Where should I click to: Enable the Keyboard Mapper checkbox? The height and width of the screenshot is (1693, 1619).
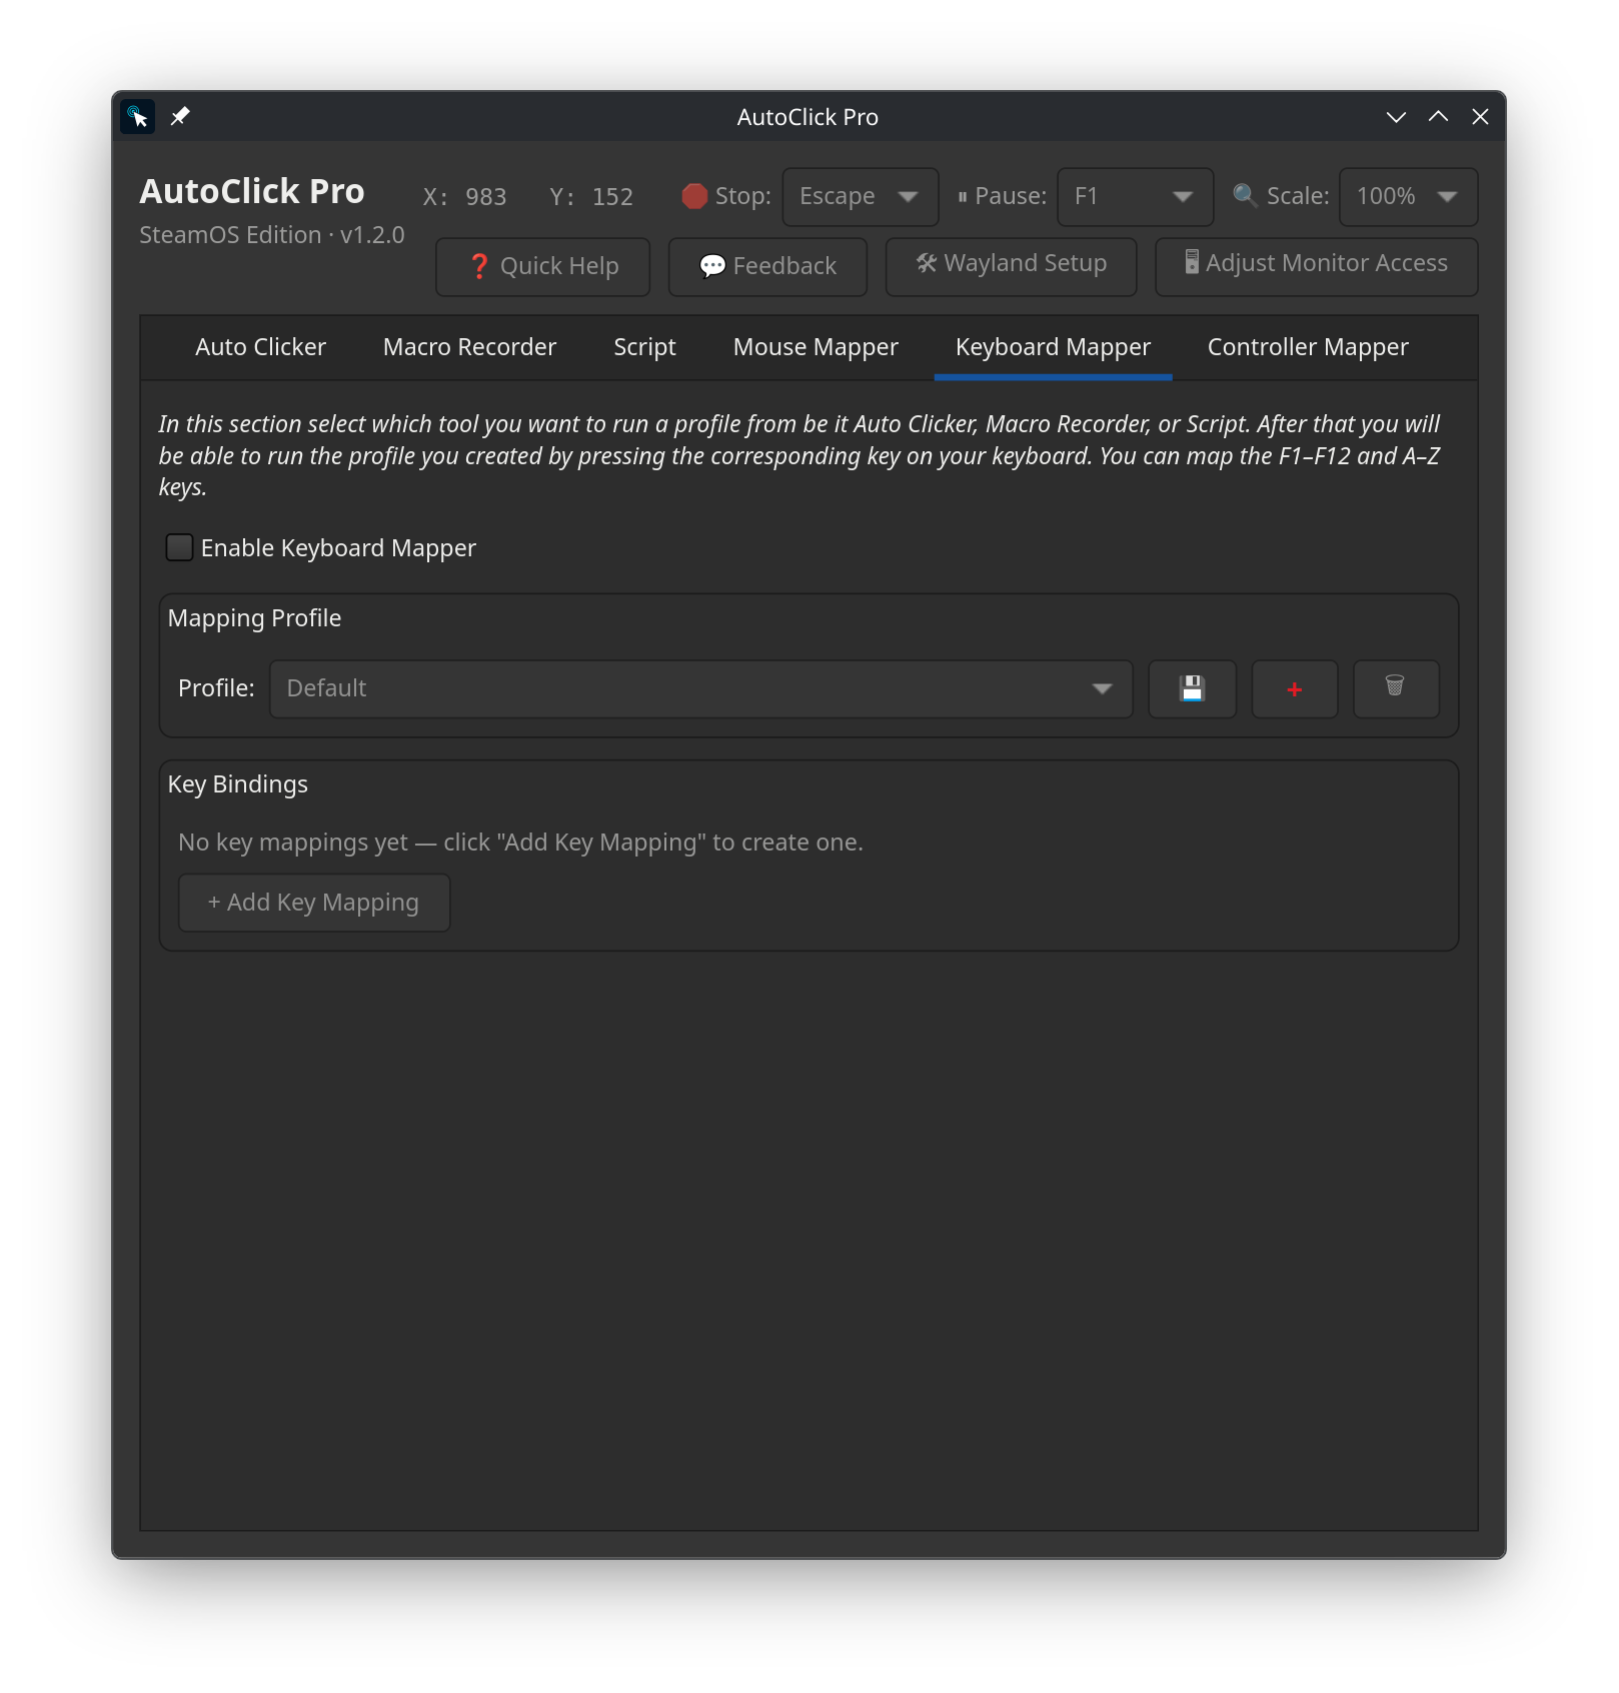[x=179, y=548]
